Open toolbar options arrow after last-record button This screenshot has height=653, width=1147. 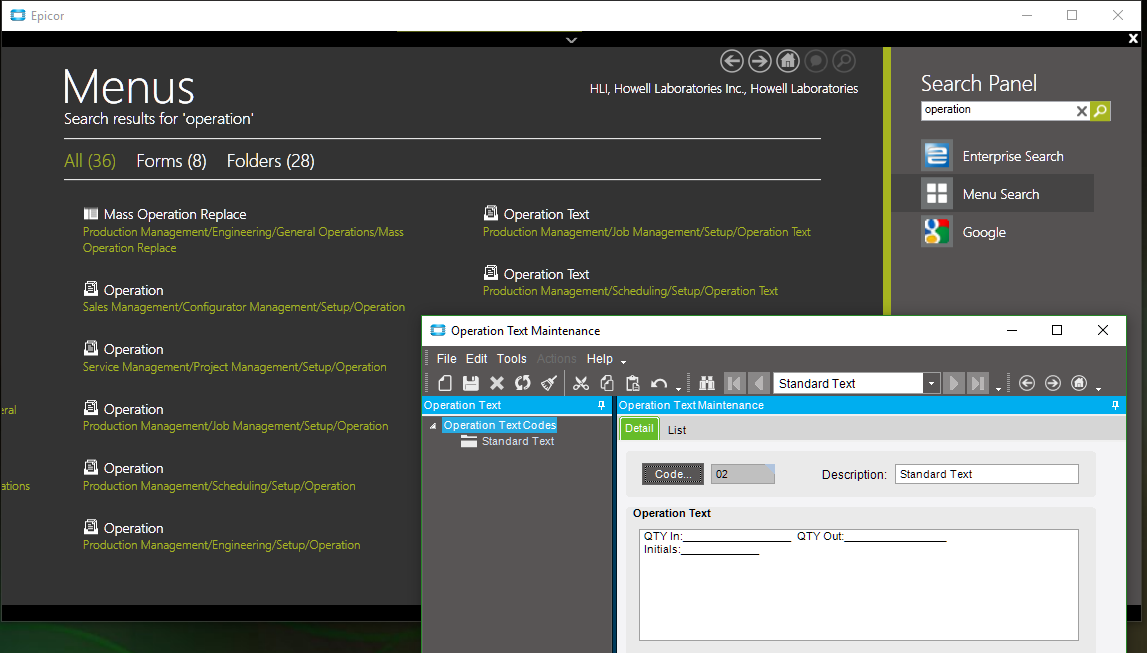(x=998, y=388)
